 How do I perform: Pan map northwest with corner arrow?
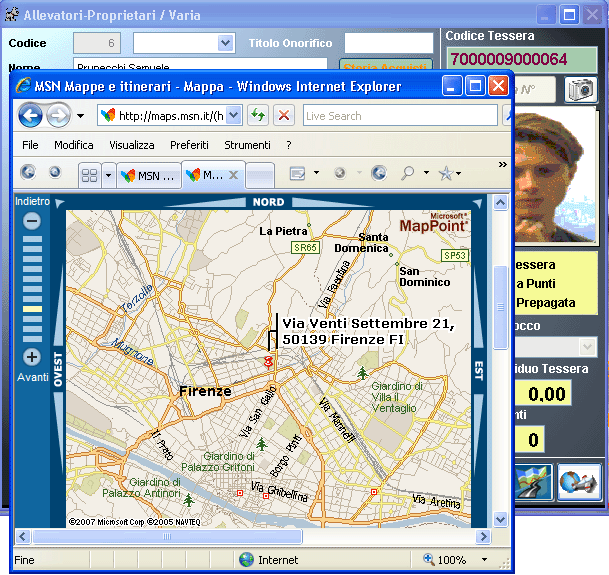point(59,203)
